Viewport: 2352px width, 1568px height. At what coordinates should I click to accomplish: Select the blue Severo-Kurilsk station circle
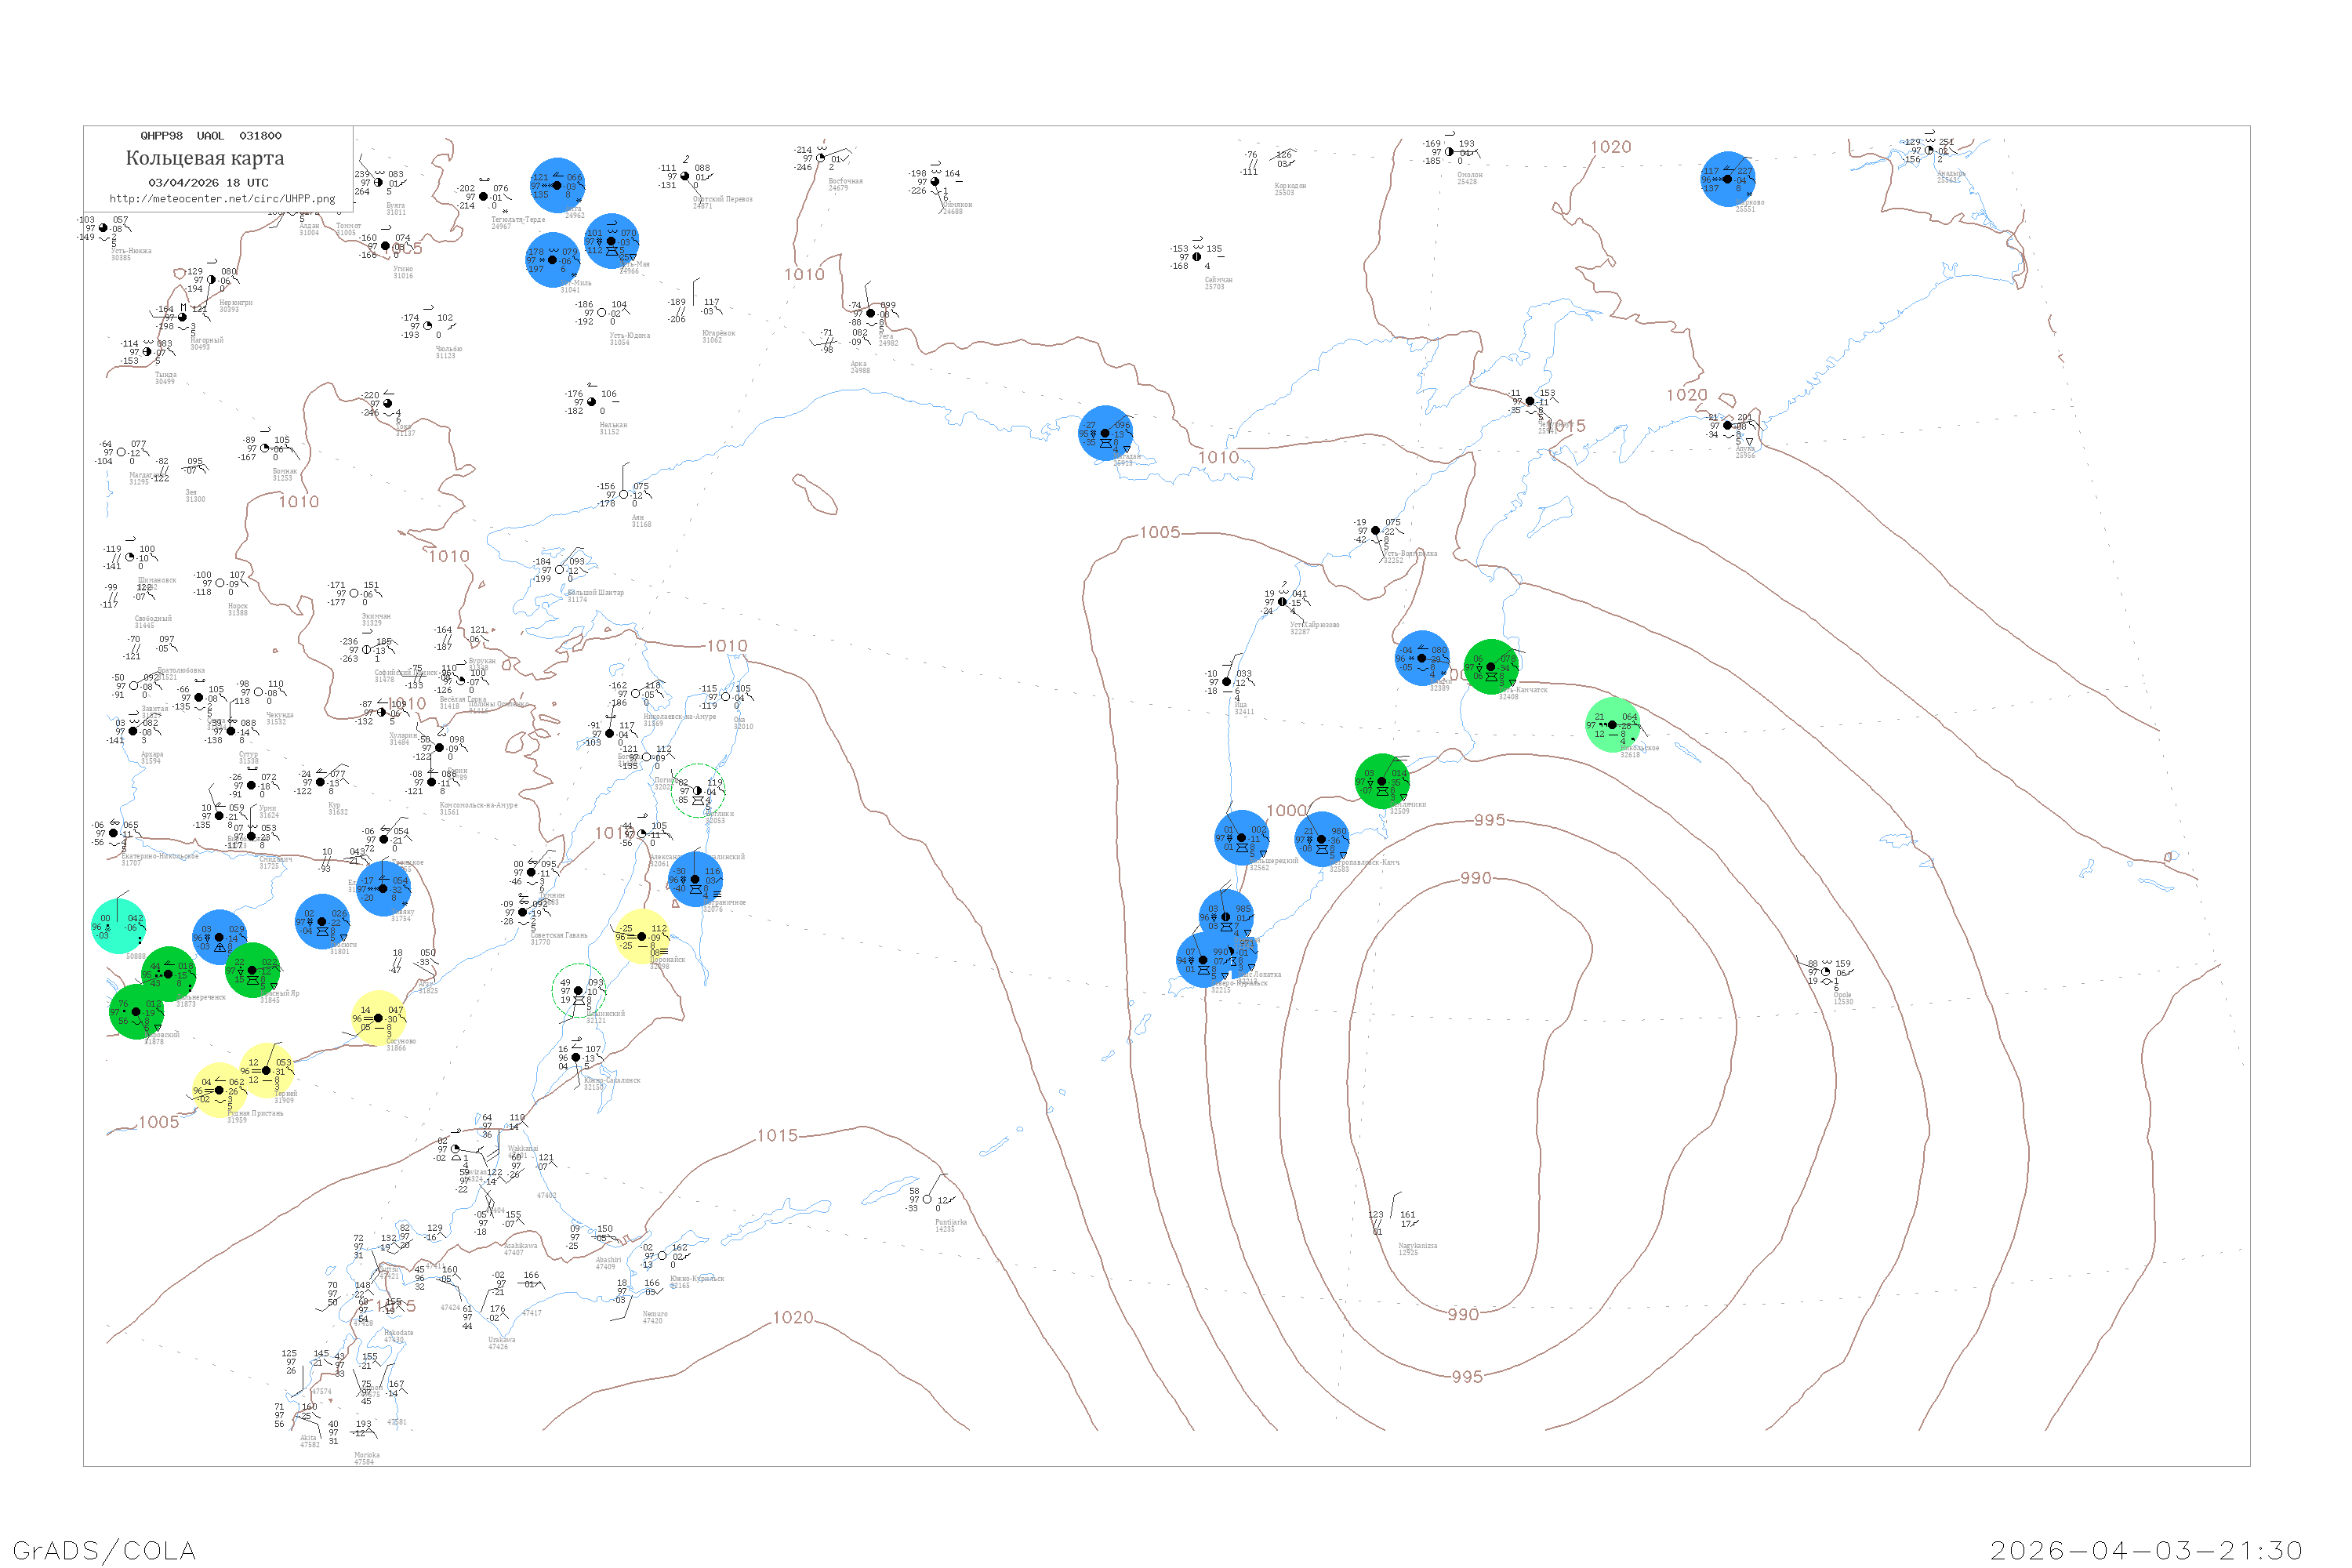1203,960
